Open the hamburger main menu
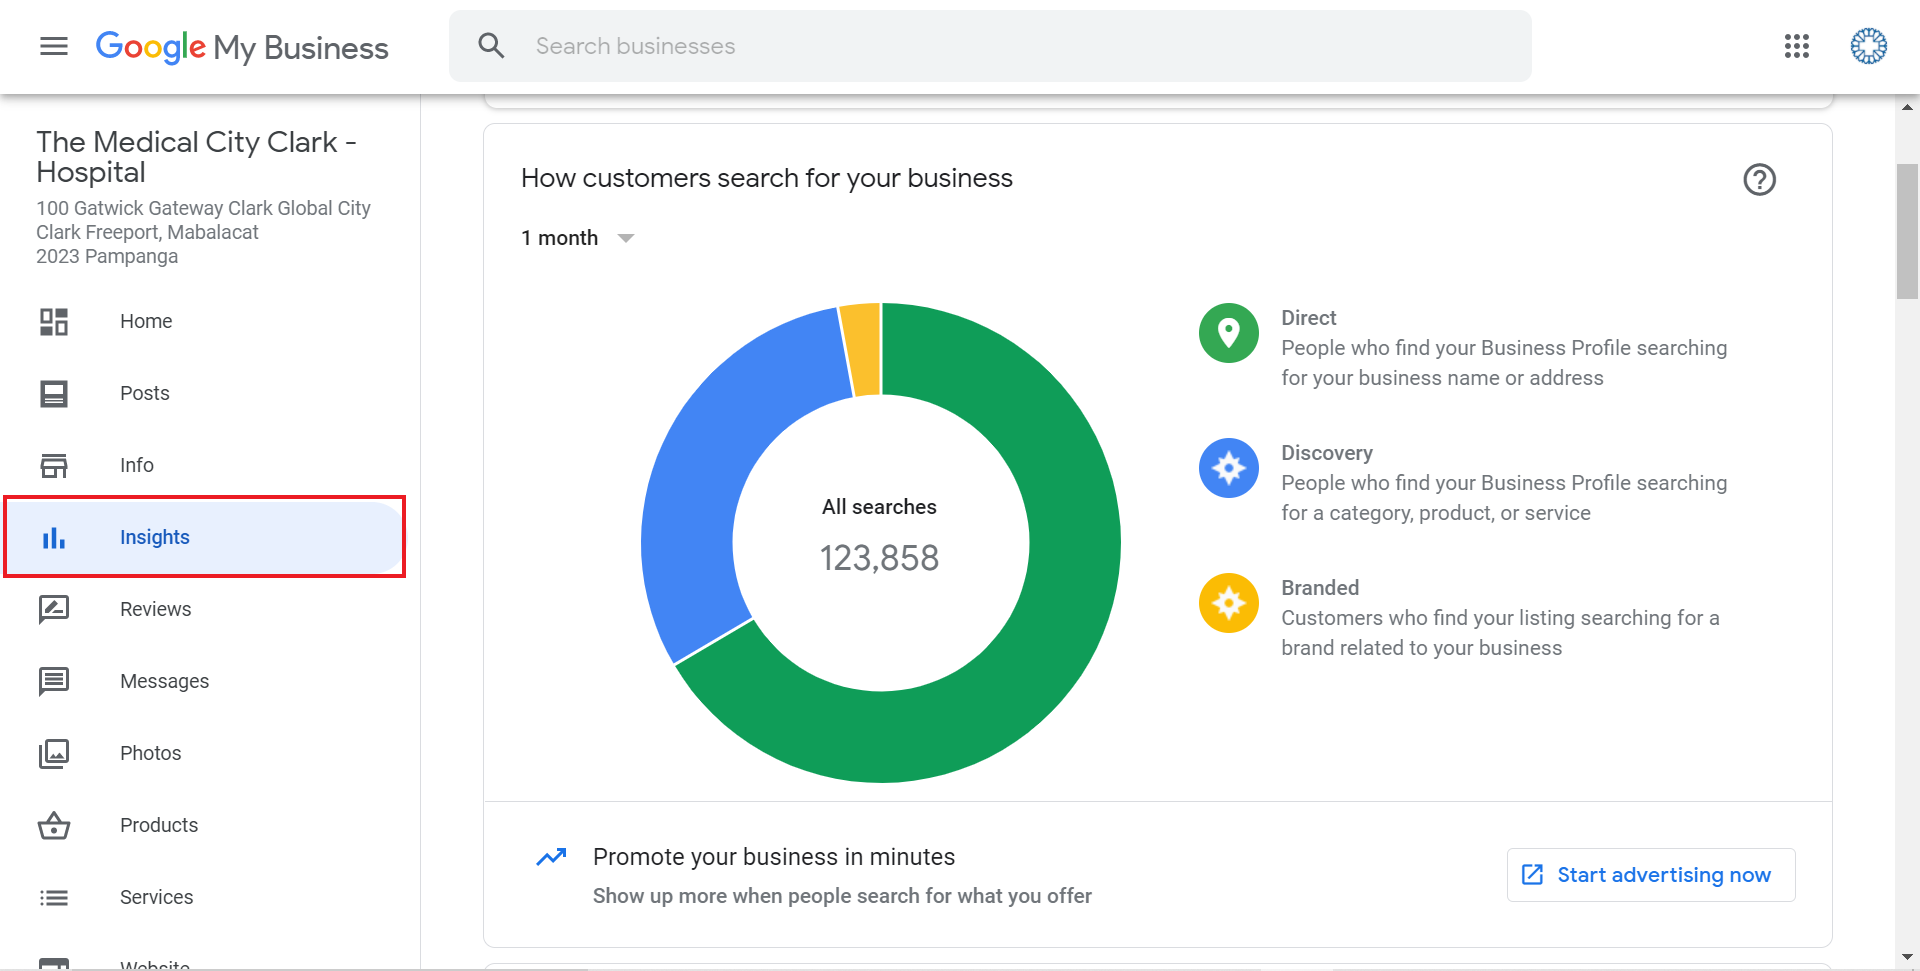This screenshot has width=1920, height=971. click(54, 46)
